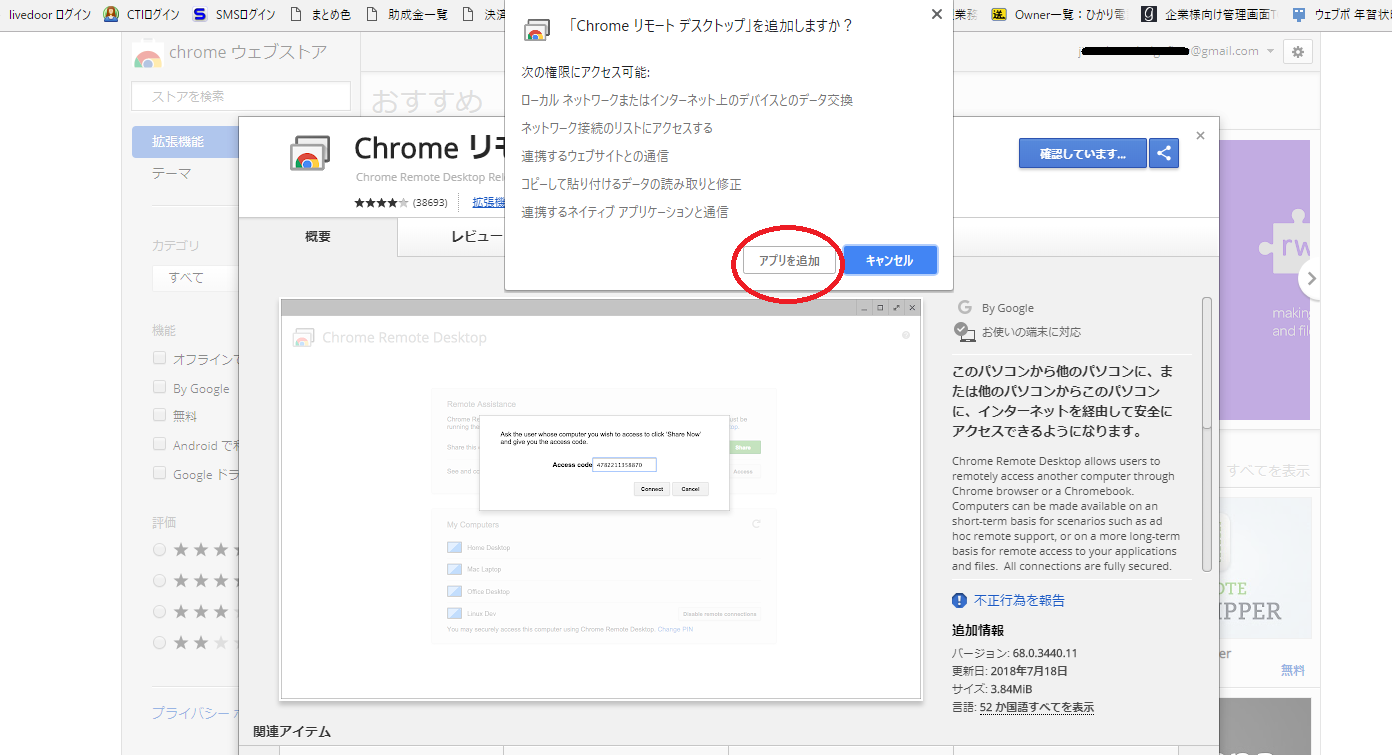Click the Owner一覧 bookmark icon
1392x755 pixels.
click(999, 15)
